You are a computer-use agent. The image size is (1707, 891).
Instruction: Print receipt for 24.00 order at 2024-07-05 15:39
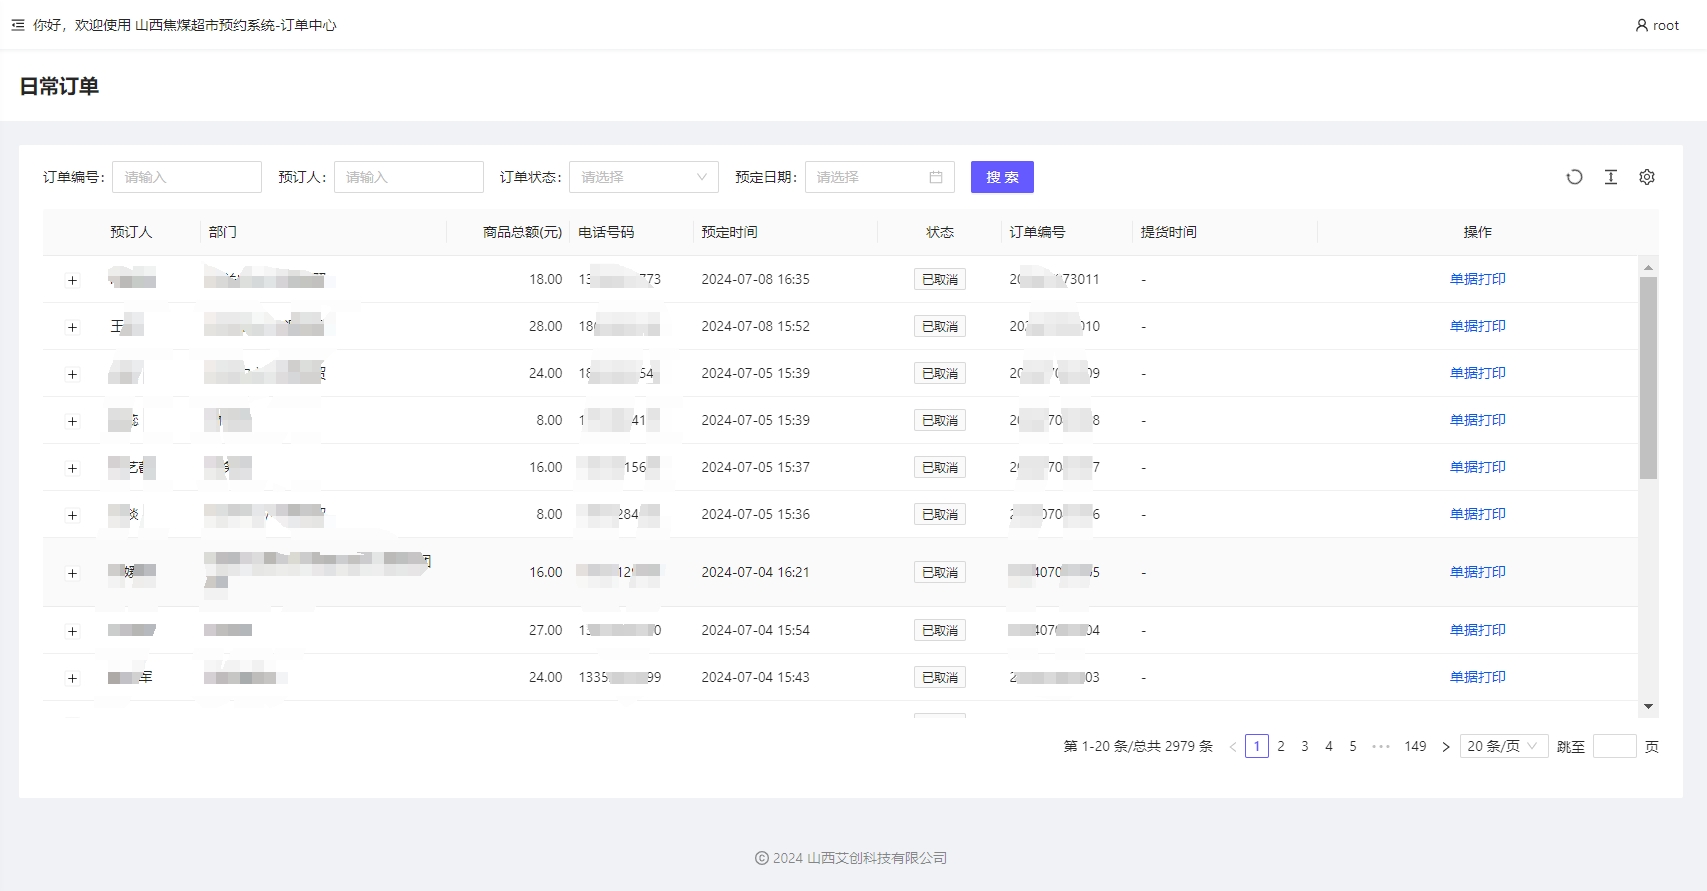1477,373
